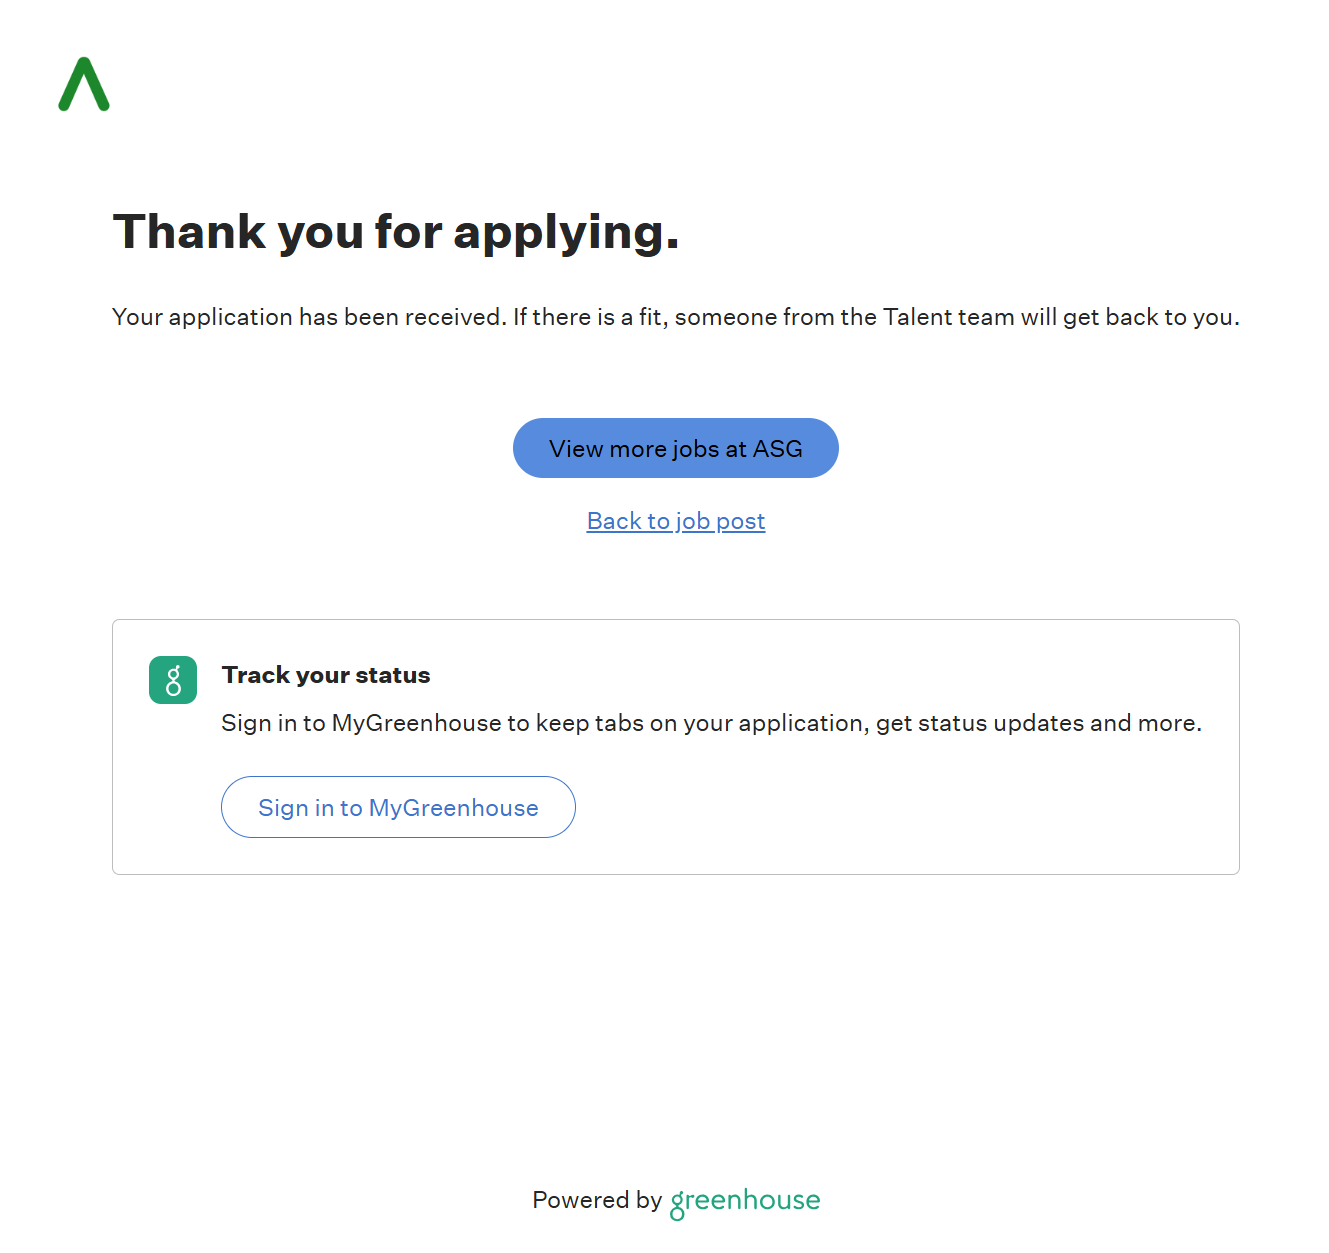Follow the Back to job post link

click(x=676, y=521)
